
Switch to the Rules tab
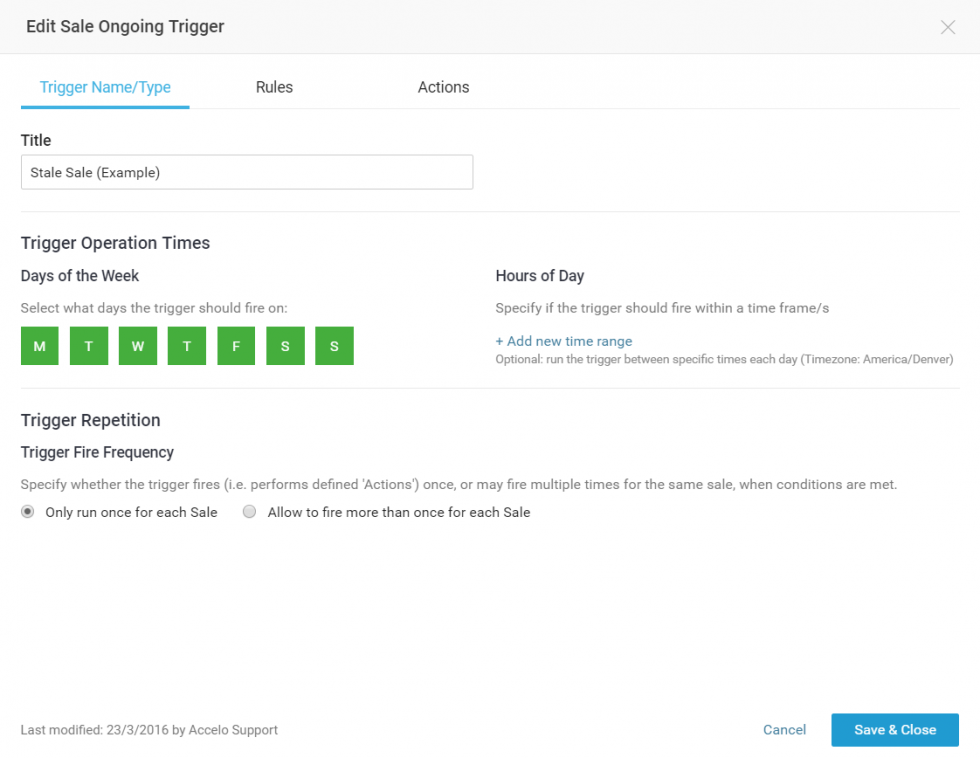[x=274, y=87]
